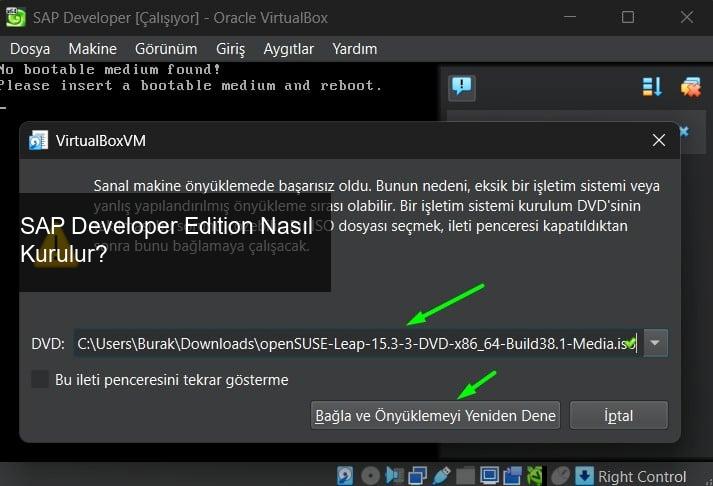Image resolution: width=713 pixels, height=486 pixels.
Task: Click the notification center speech-bubble icon
Action: click(461, 87)
